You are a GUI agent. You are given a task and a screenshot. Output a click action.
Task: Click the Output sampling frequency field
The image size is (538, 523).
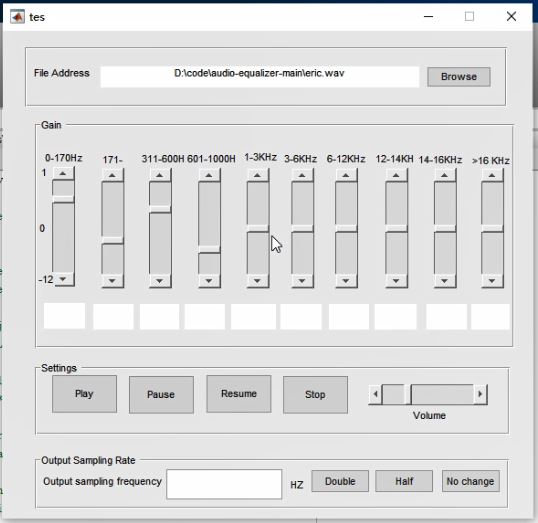[x=224, y=484]
